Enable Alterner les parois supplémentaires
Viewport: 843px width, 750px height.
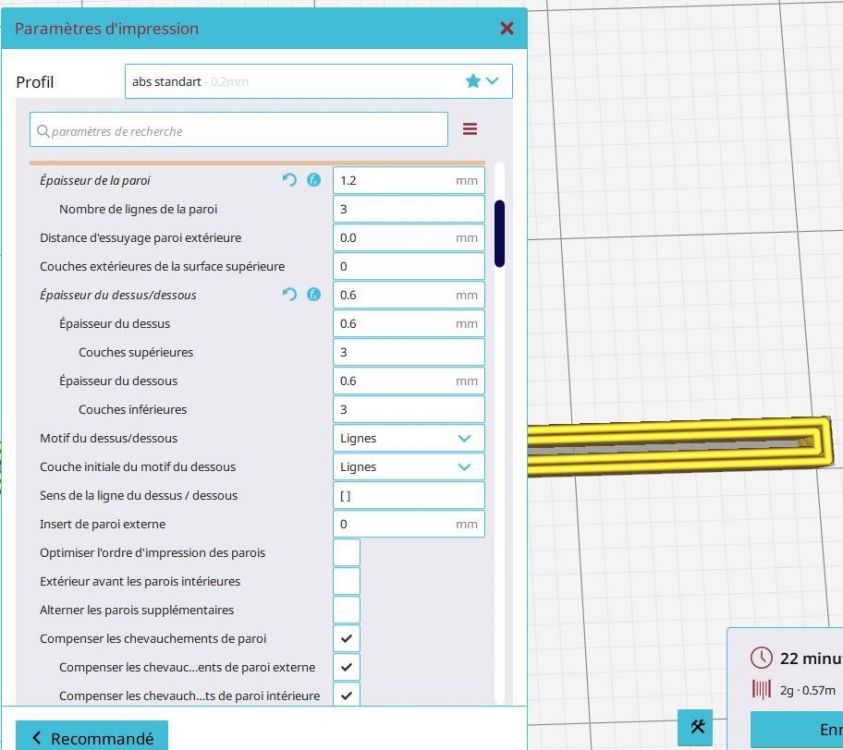click(346, 610)
